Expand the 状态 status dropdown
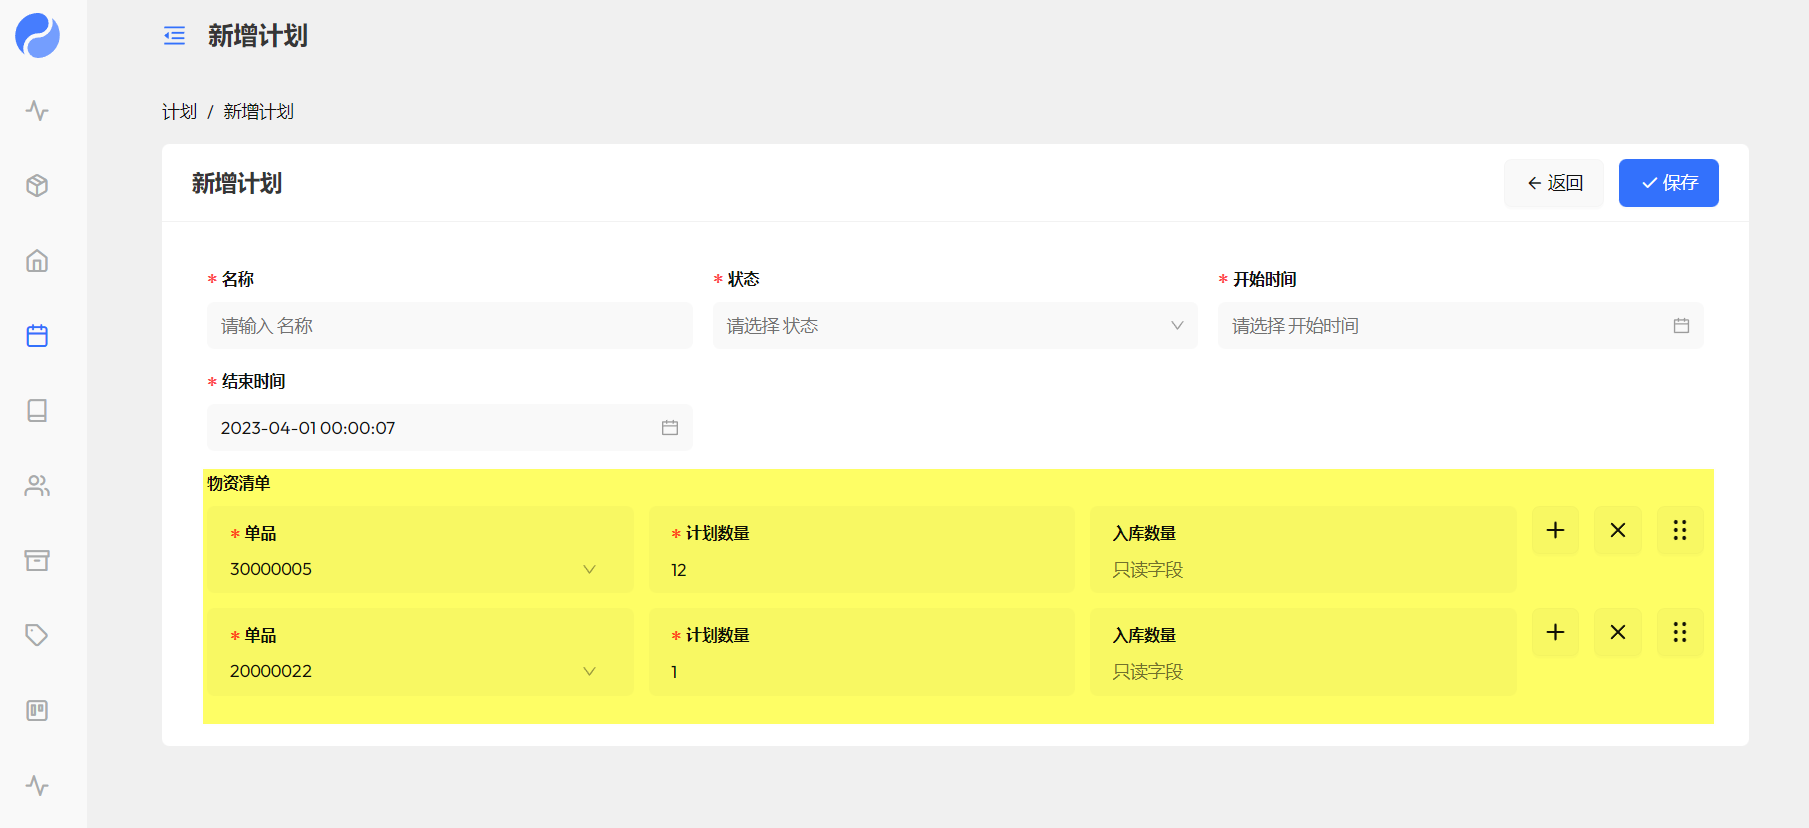The width and height of the screenshot is (1809, 828). point(954,326)
